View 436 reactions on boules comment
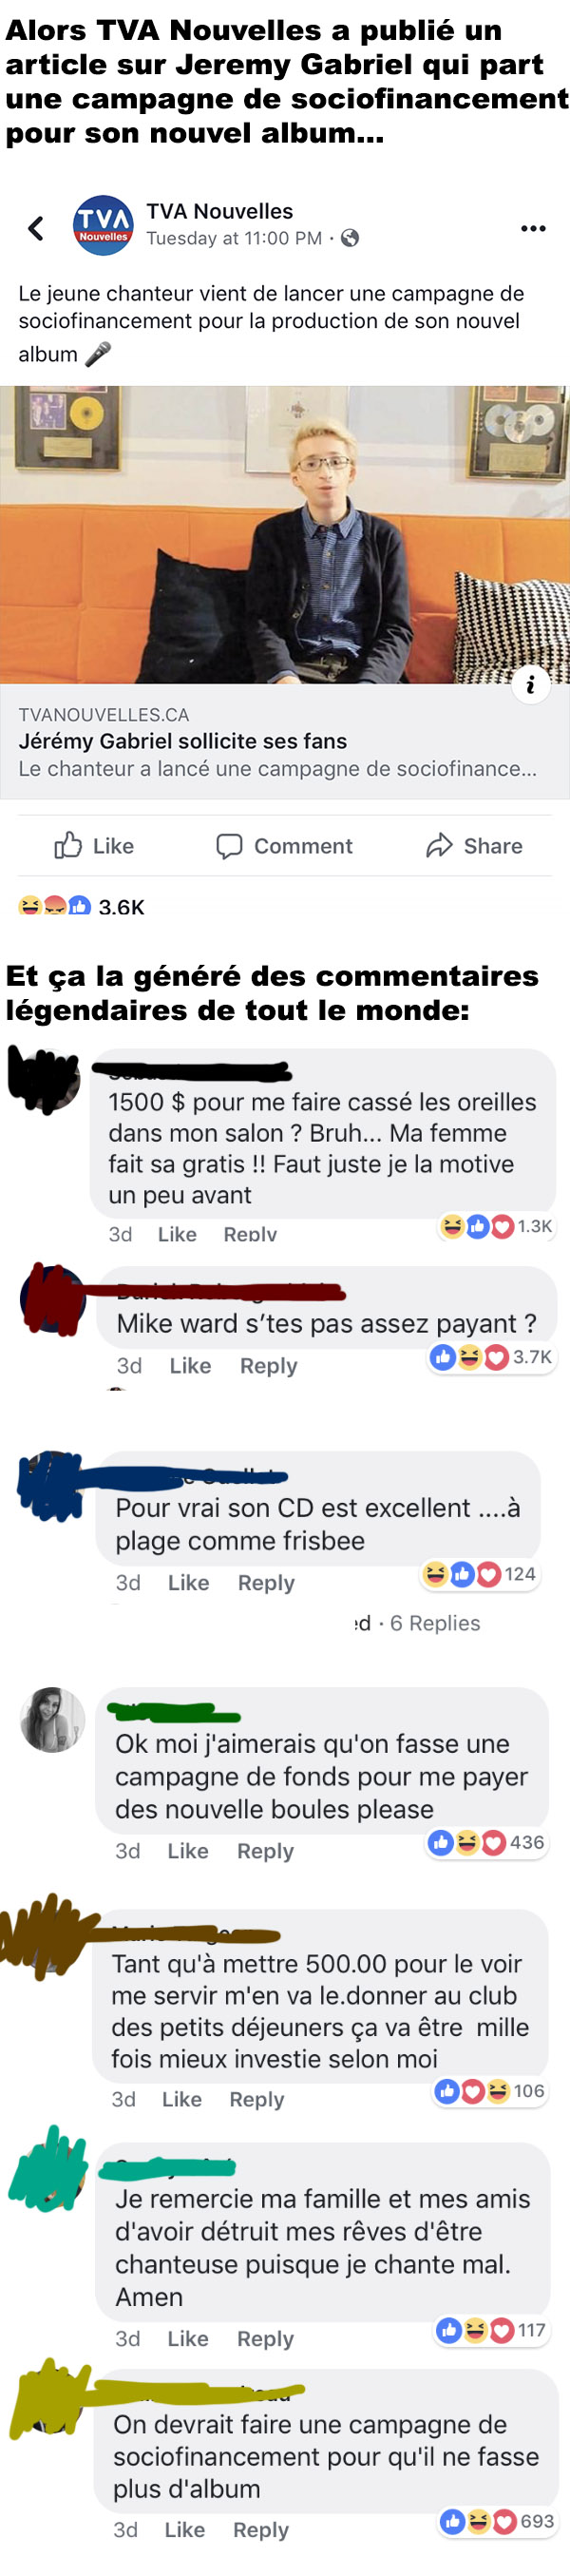 pos(486,1842)
